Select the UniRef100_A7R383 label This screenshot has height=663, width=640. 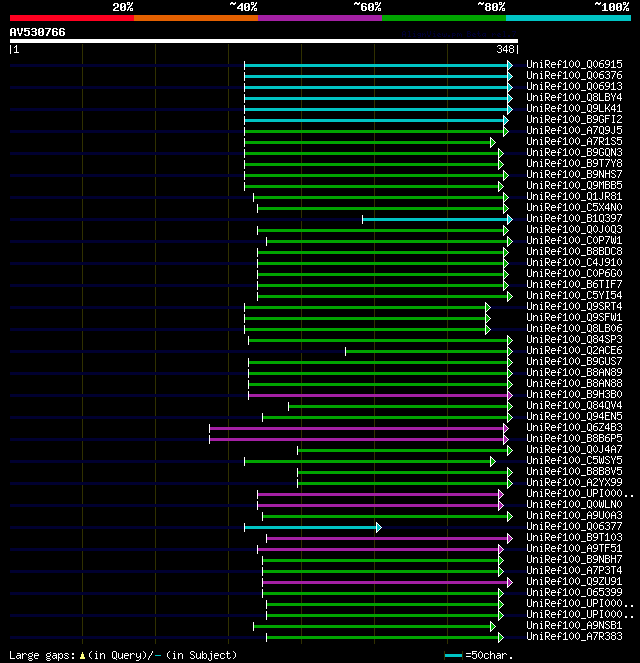tap(574, 636)
